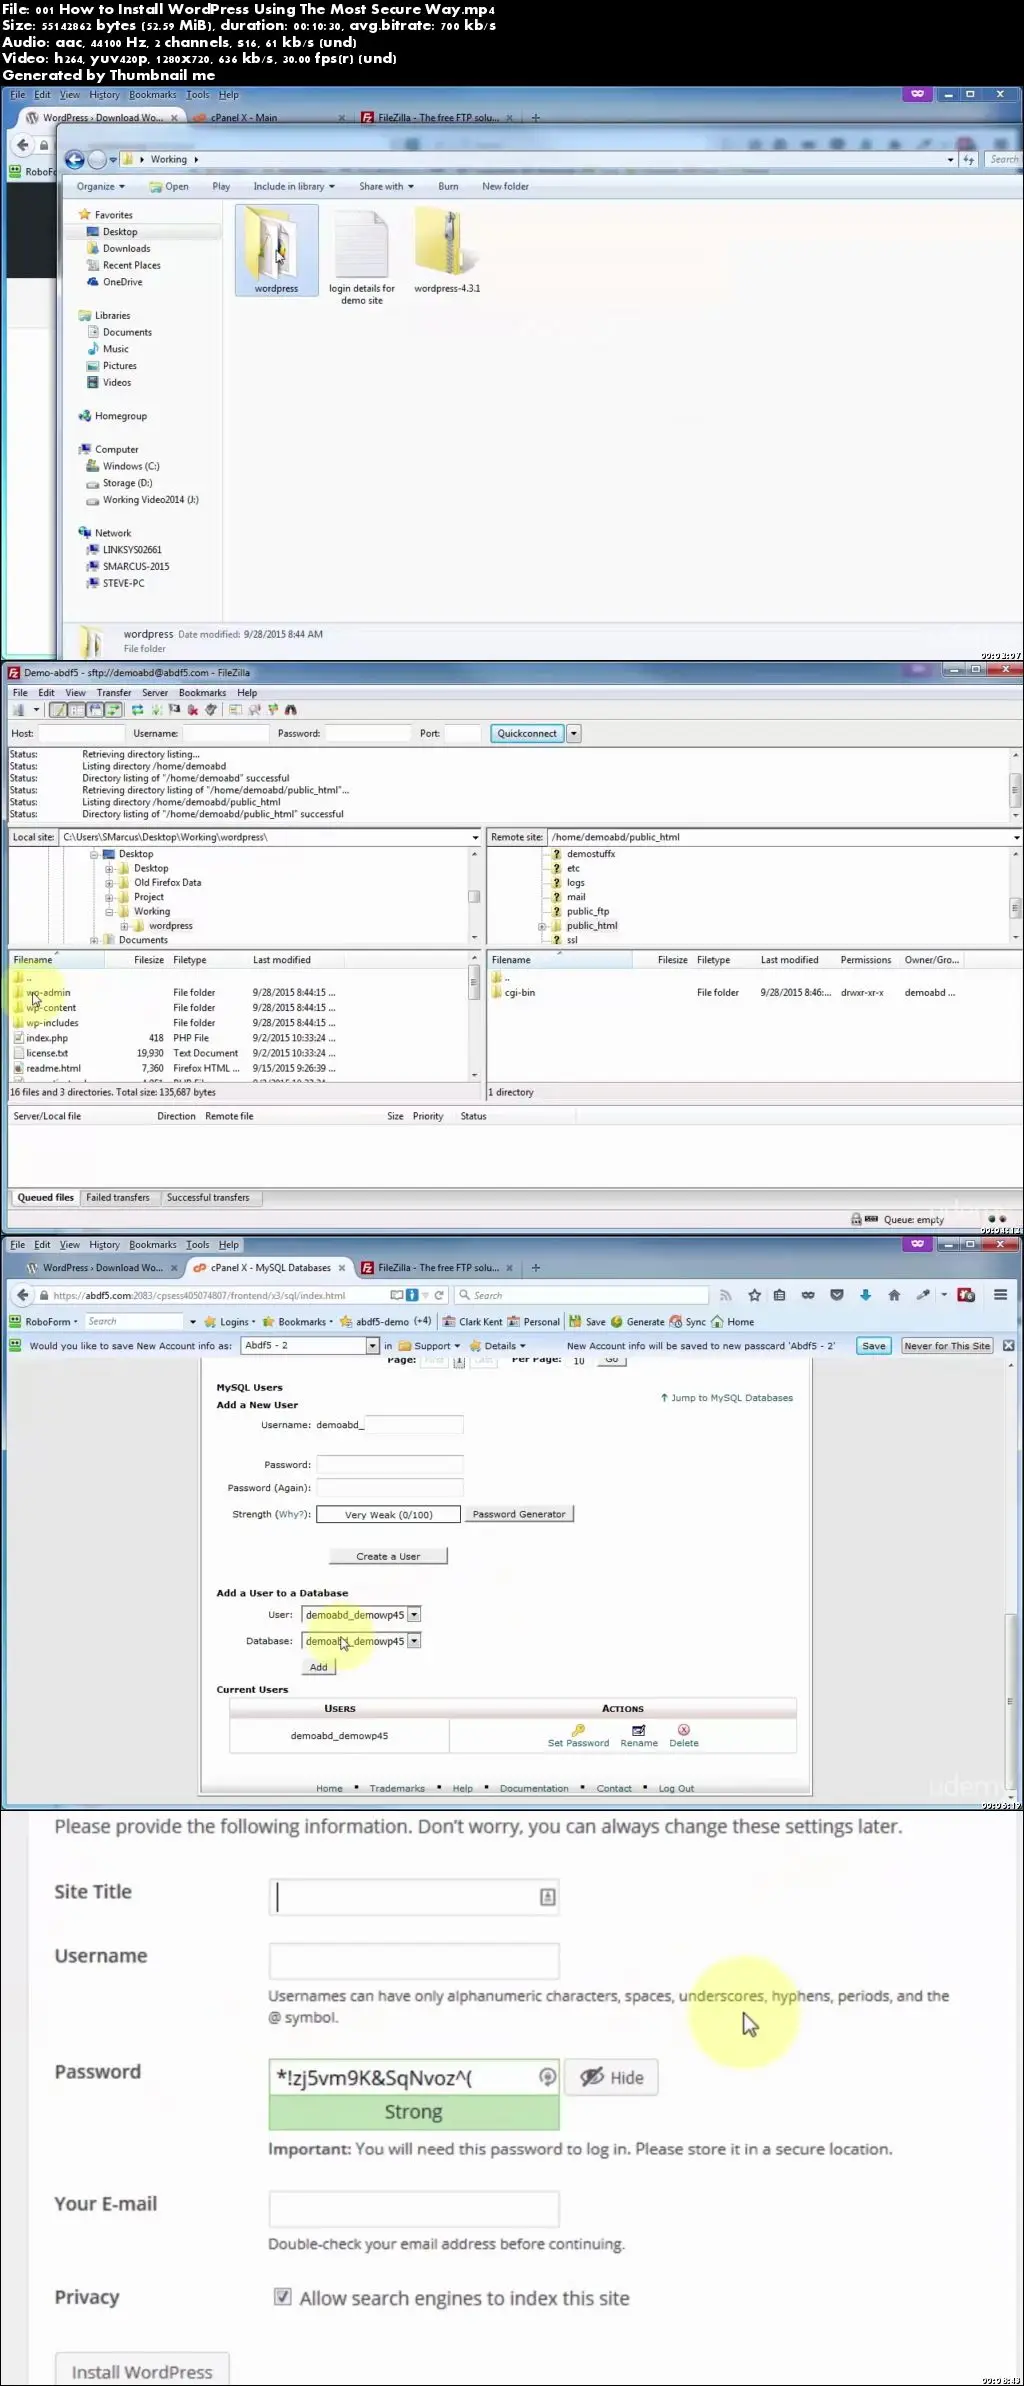Screen dimensions: 1024x2386
Task: Open Firefox hamburger menu icon
Action: pyautogui.click(x=1000, y=1295)
